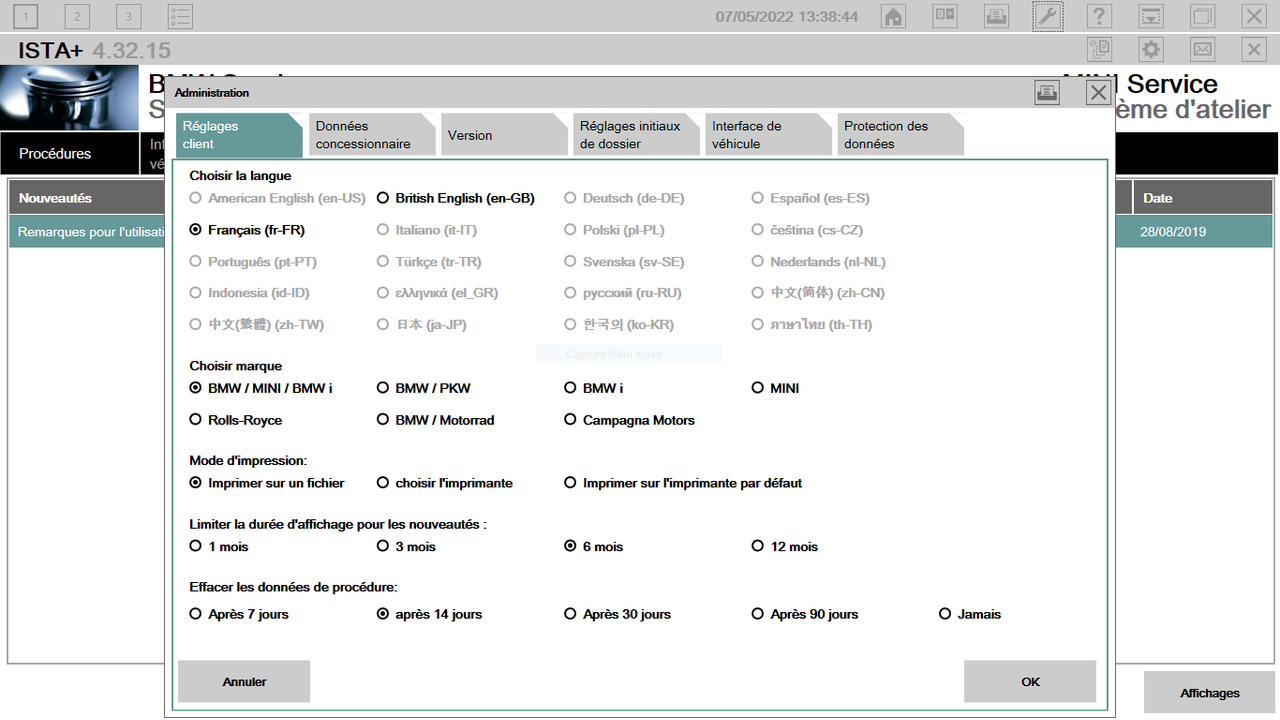Click the restore windows icon in top bar

pos(1202,16)
